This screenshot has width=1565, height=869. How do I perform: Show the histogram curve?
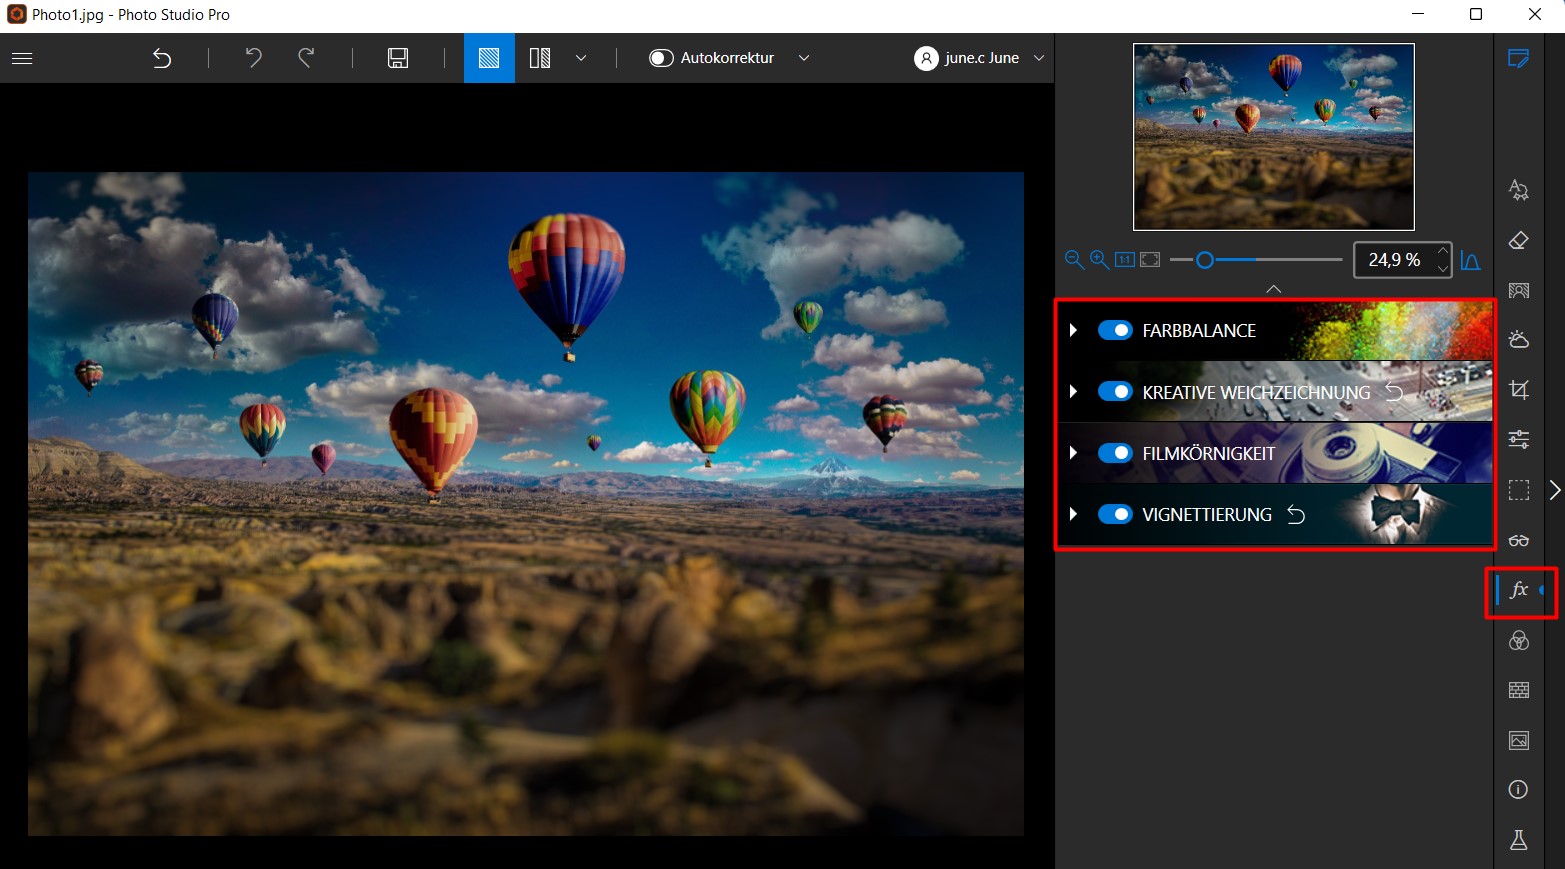(x=1470, y=260)
